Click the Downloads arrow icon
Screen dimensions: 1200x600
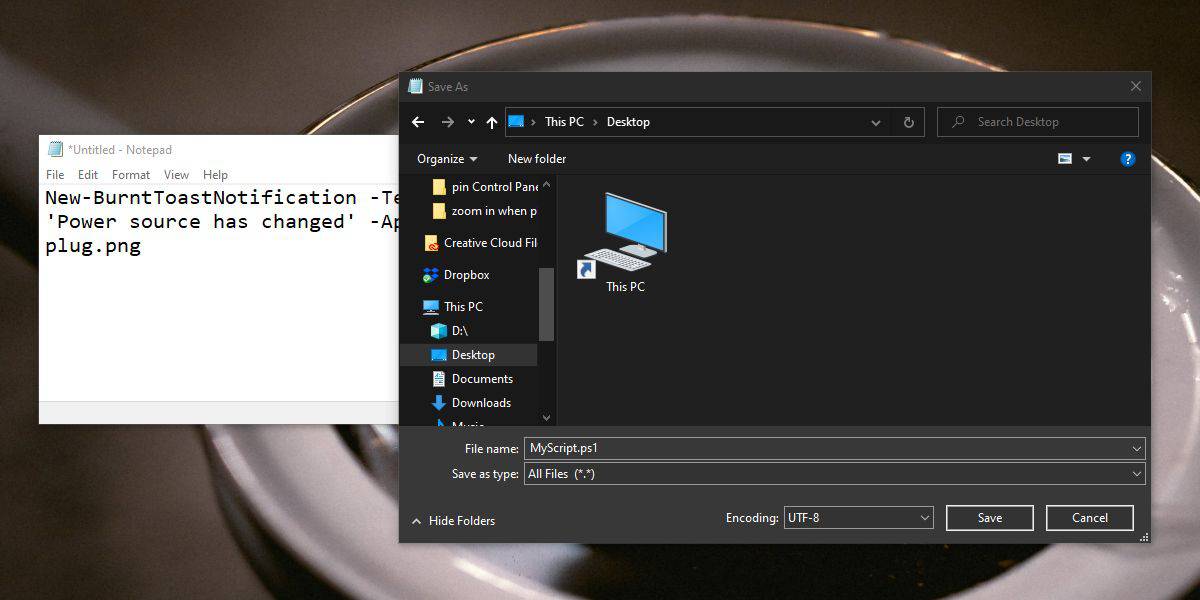439,403
